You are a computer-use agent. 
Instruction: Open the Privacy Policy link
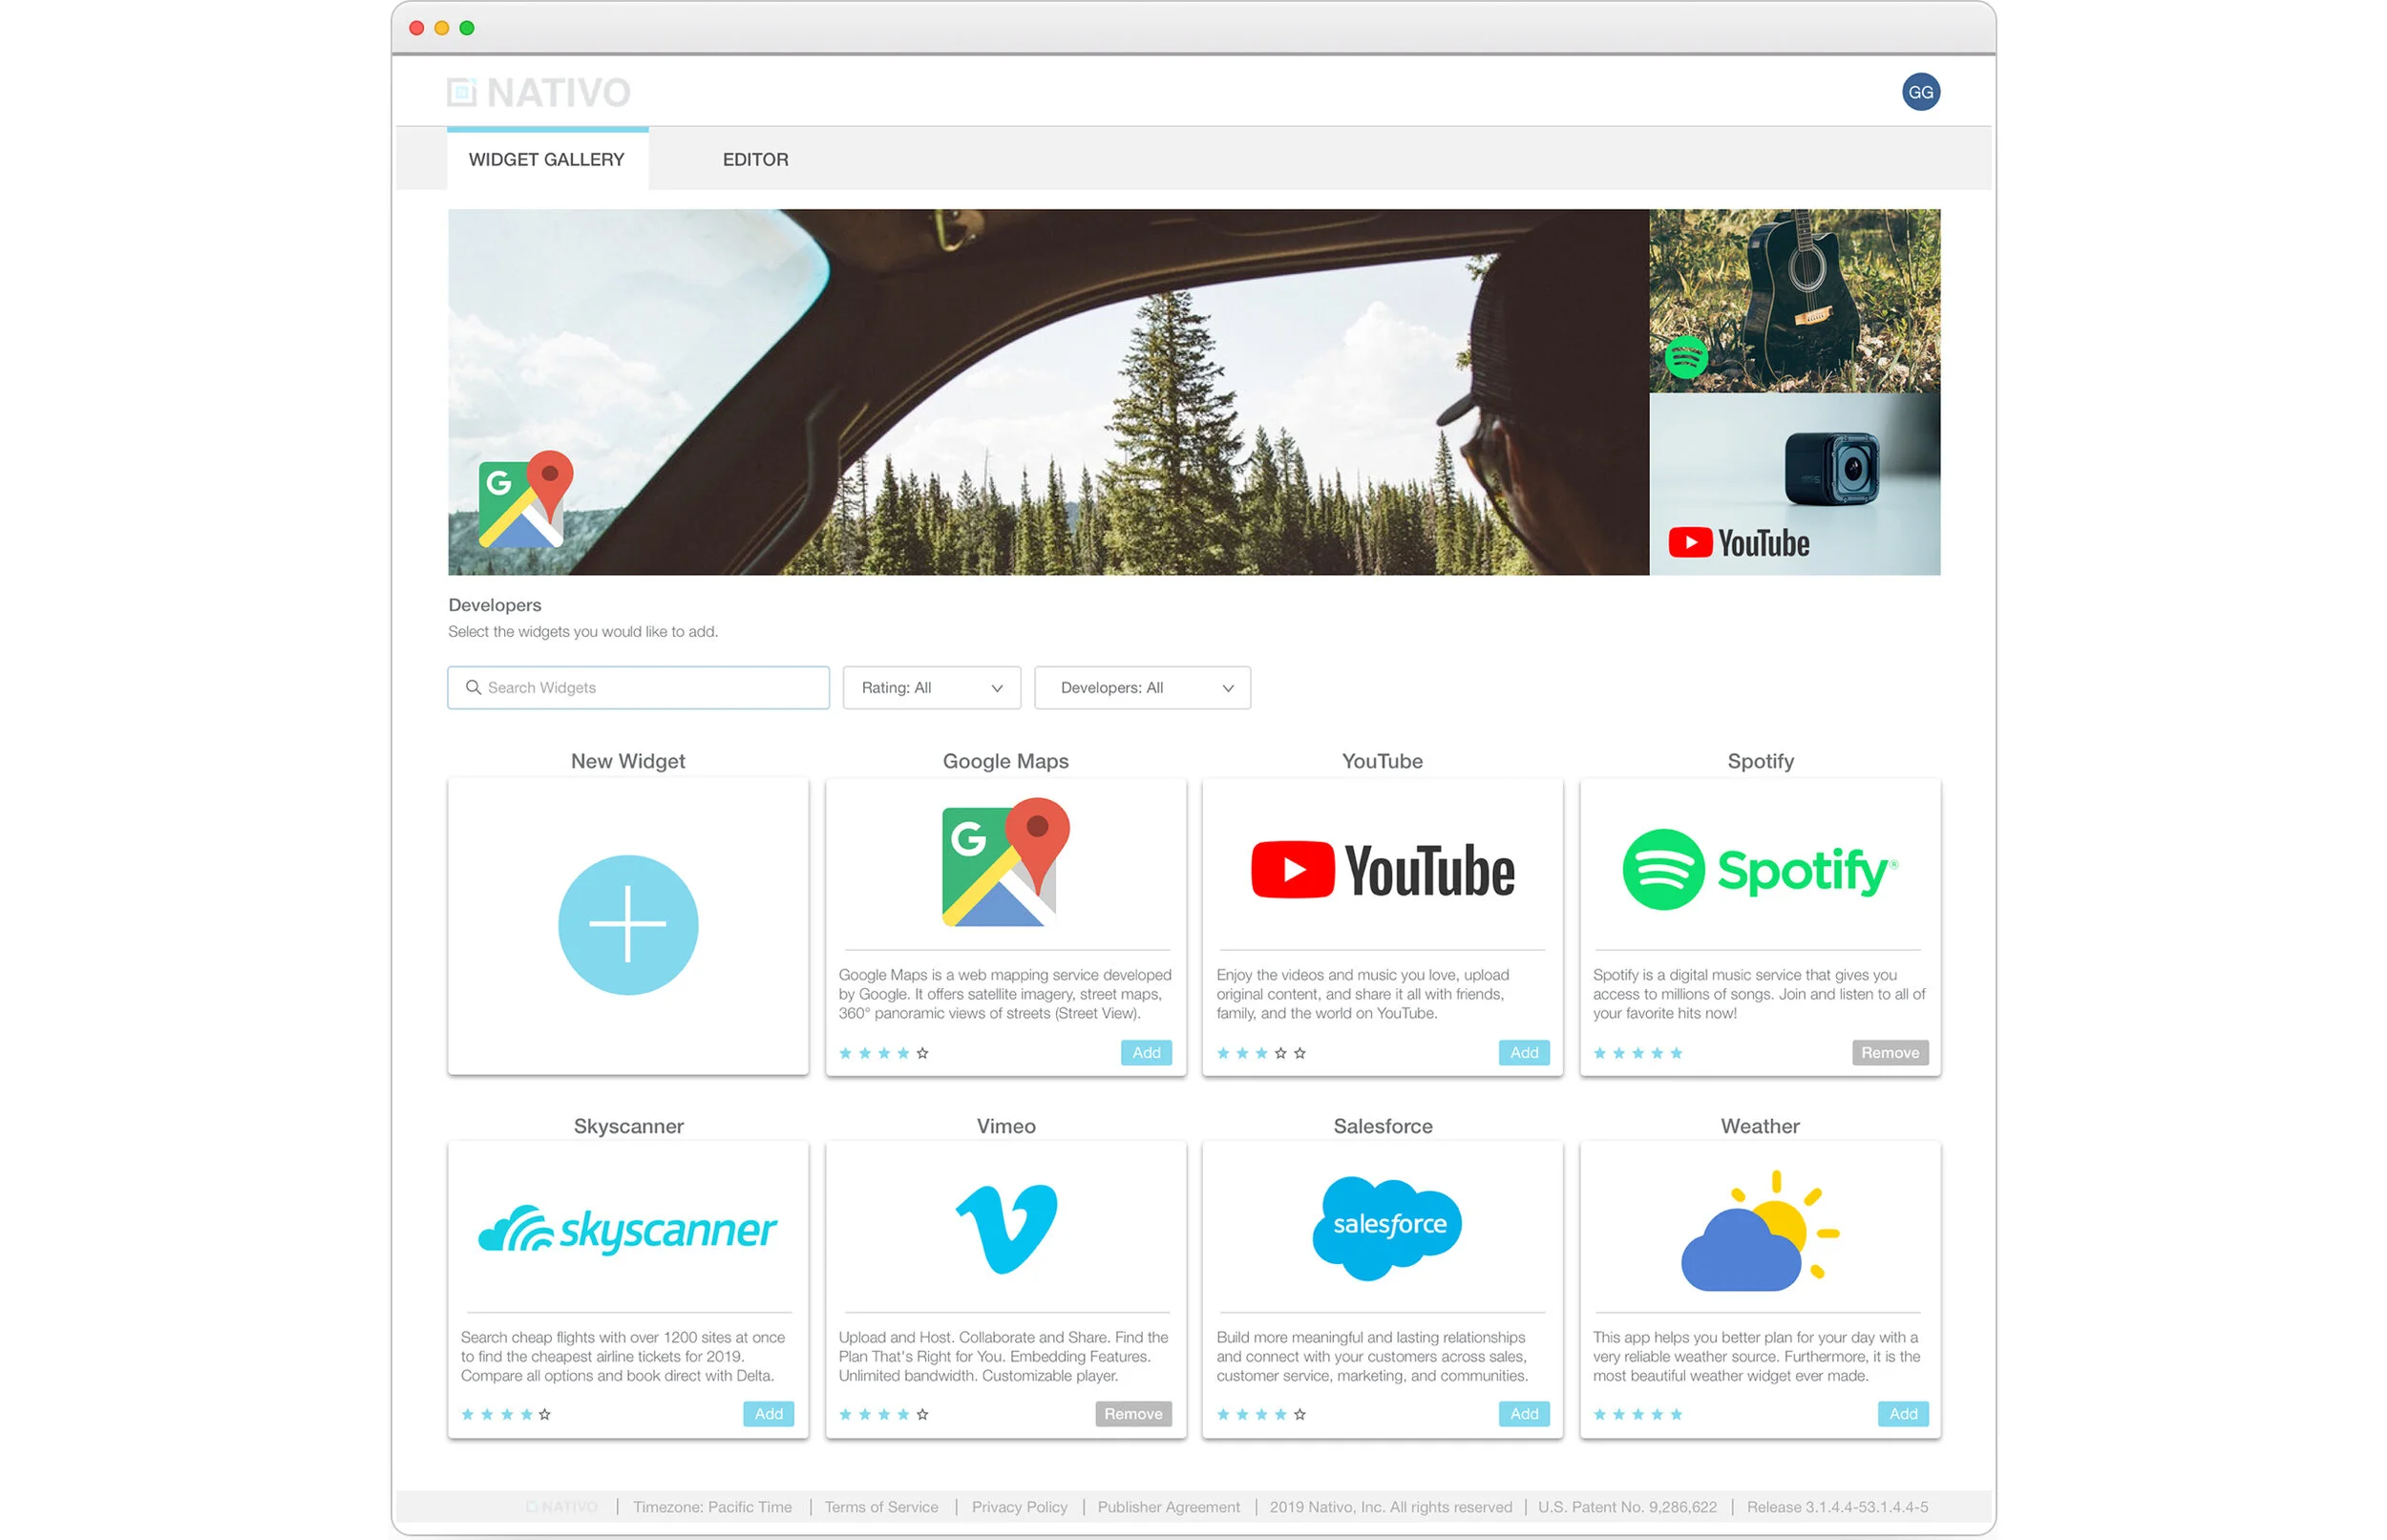click(x=1019, y=1506)
